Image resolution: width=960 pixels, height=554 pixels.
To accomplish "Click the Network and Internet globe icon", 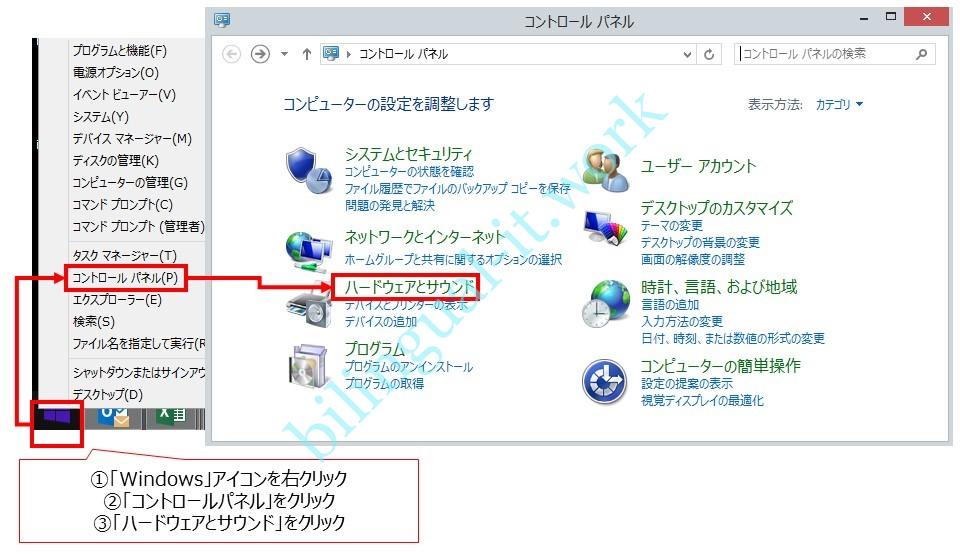I will tap(309, 247).
